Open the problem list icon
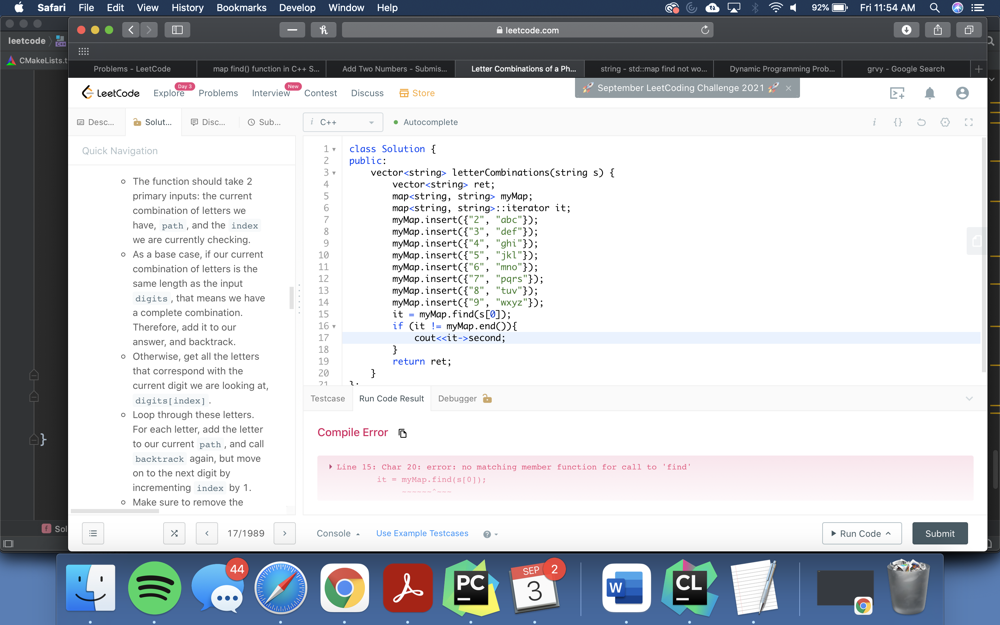The width and height of the screenshot is (1000, 625). 93,533
